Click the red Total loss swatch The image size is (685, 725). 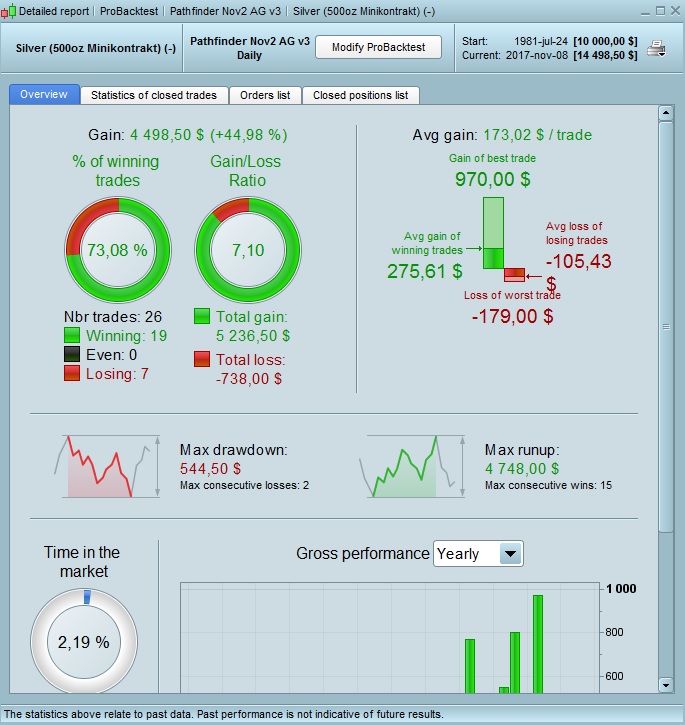click(x=202, y=359)
